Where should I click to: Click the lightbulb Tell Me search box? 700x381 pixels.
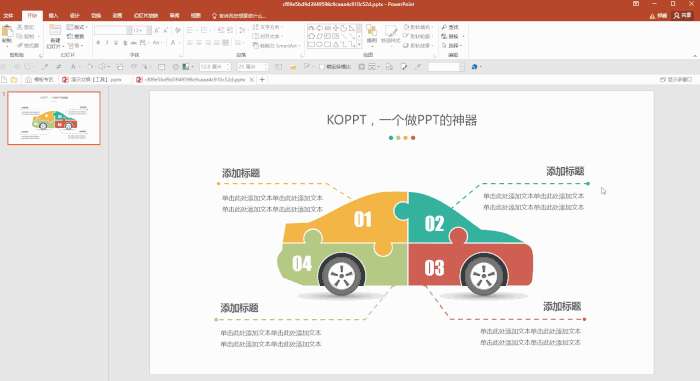pyautogui.click(x=239, y=16)
